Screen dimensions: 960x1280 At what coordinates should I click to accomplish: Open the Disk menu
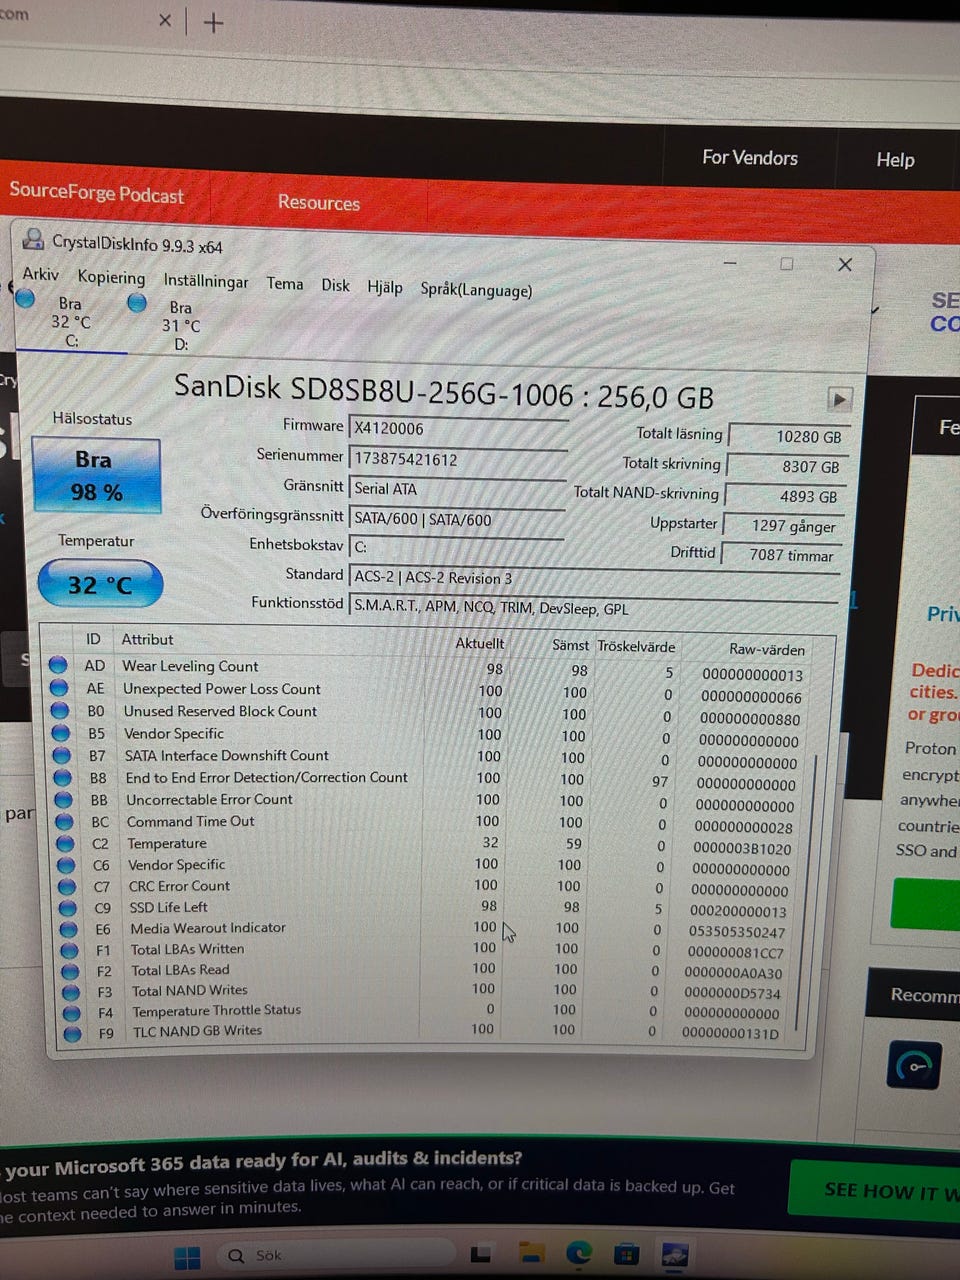point(335,285)
